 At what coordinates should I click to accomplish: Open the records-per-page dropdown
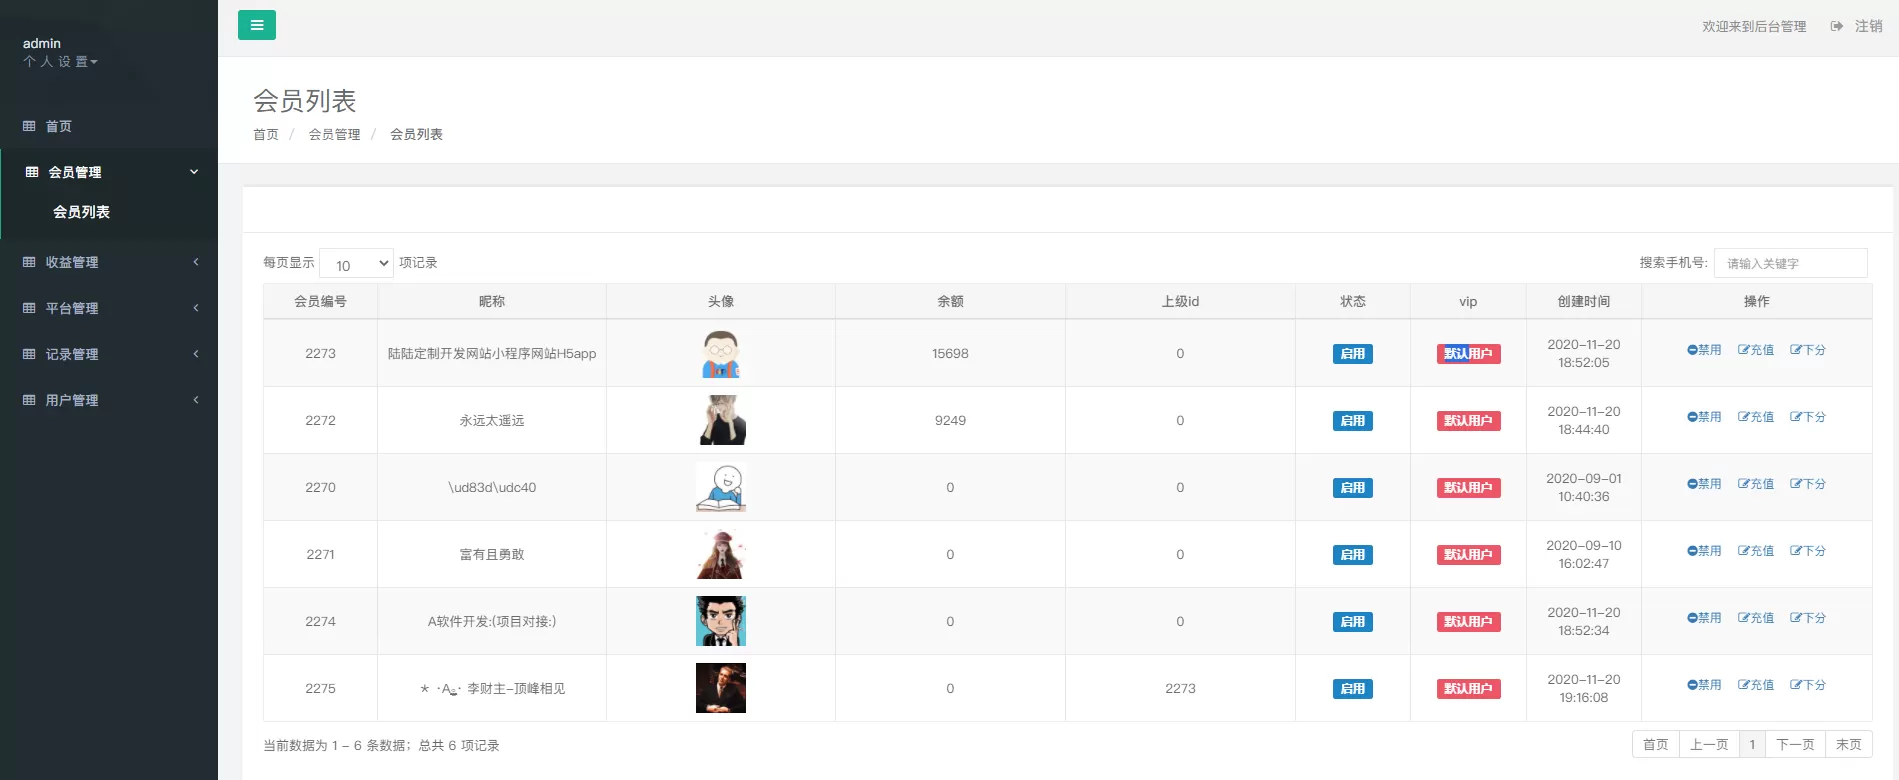pyautogui.click(x=356, y=264)
